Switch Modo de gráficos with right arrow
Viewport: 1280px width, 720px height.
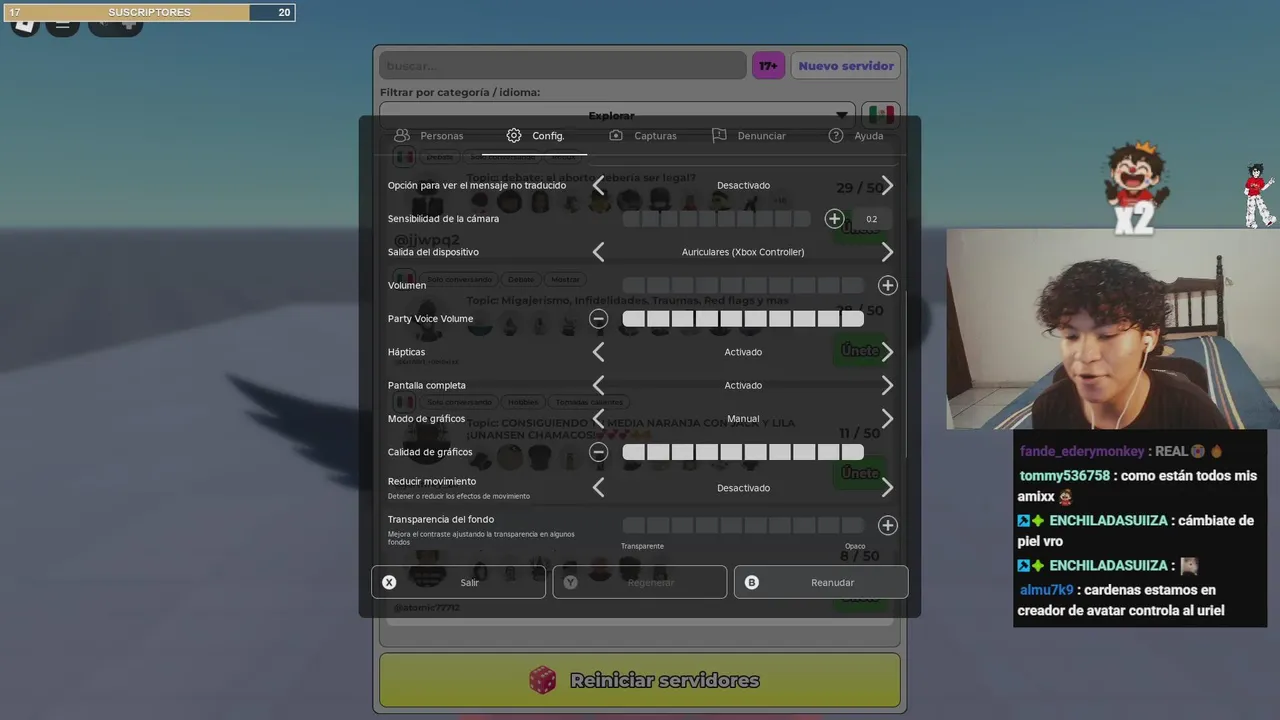[887, 418]
